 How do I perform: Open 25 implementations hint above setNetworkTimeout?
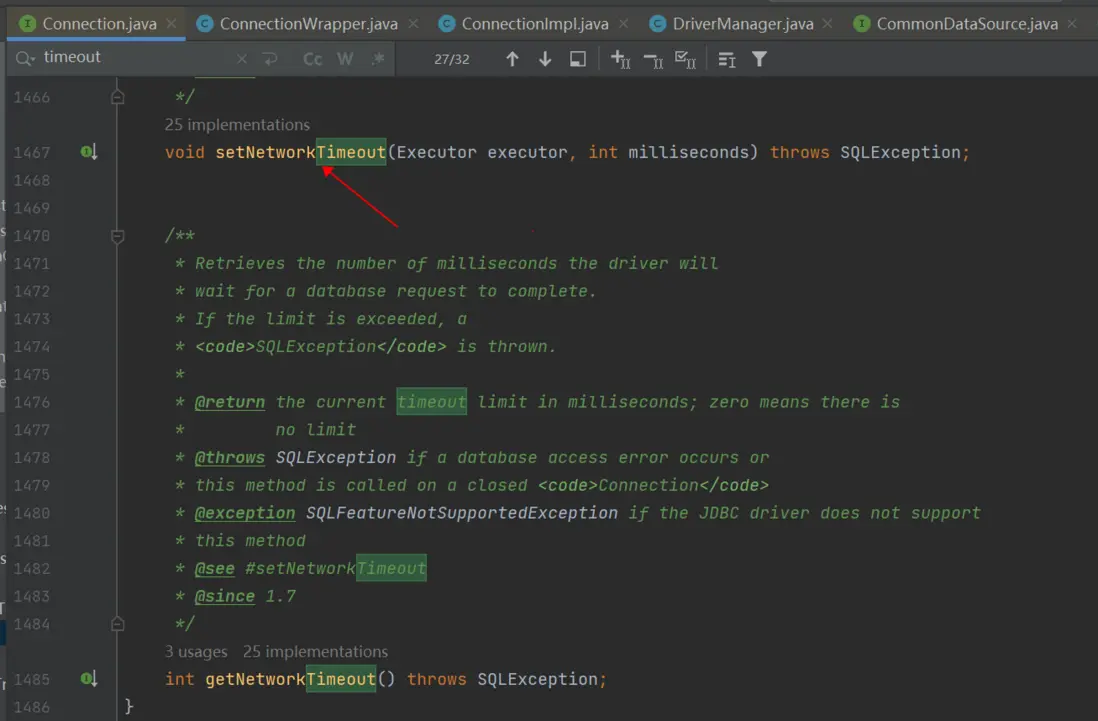[x=237, y=125]
